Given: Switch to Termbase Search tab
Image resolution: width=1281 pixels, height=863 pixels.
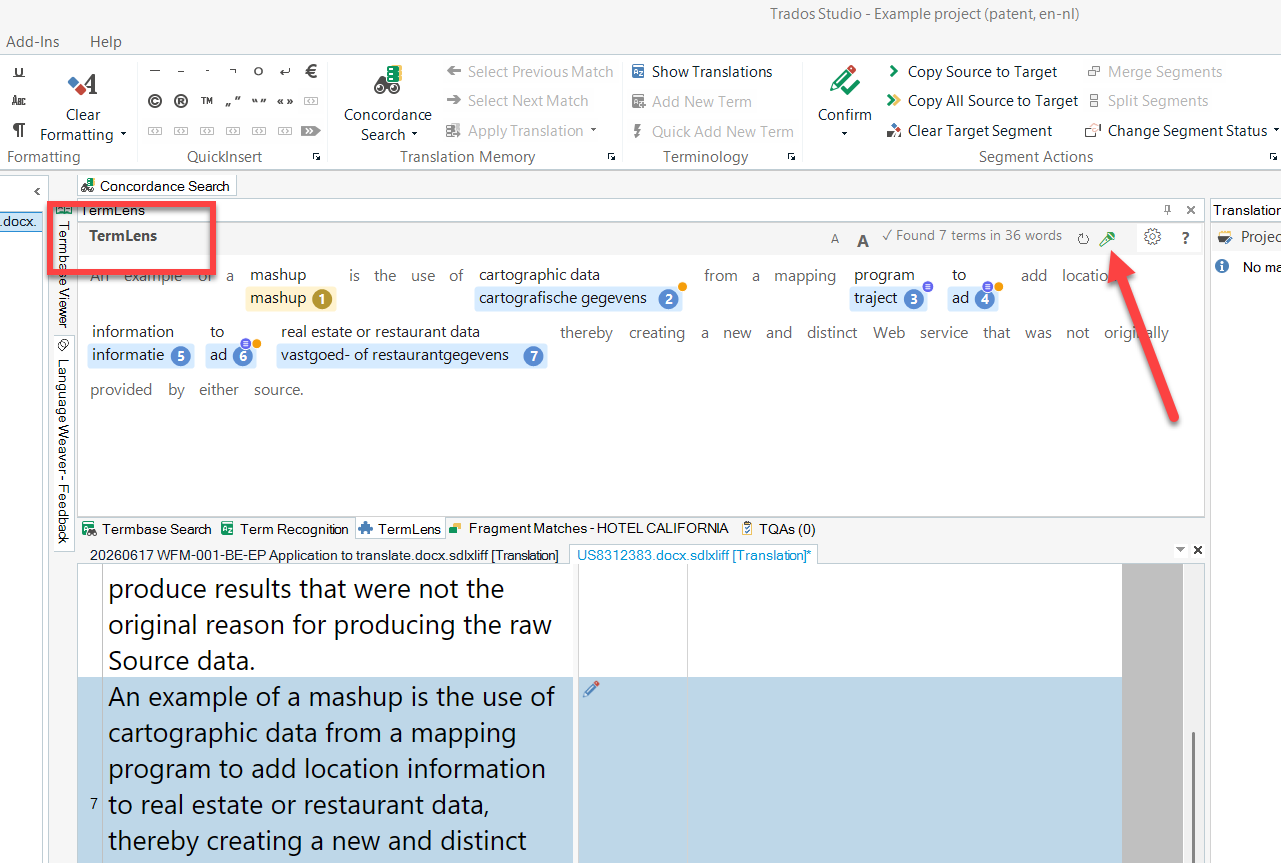Looking at the screenshot, I should click(x=146, y=529).
